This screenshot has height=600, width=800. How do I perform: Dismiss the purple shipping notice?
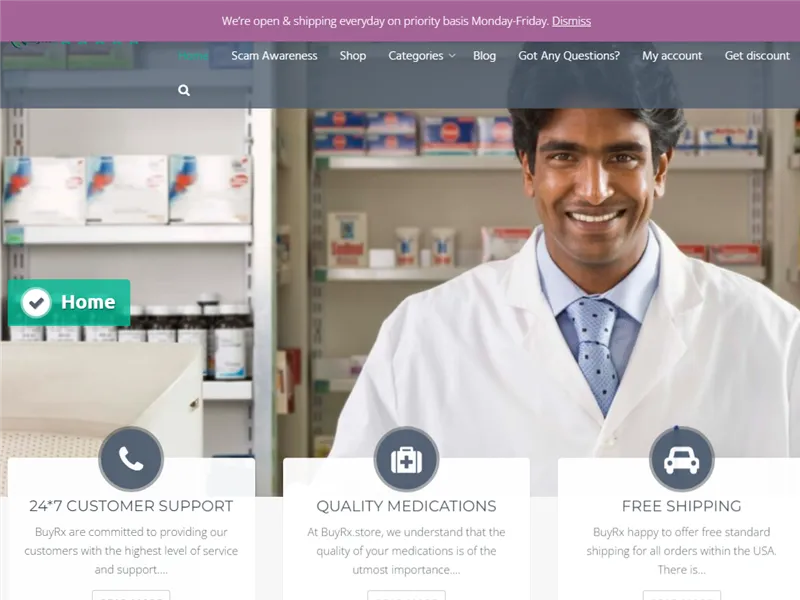coord(571,21)
